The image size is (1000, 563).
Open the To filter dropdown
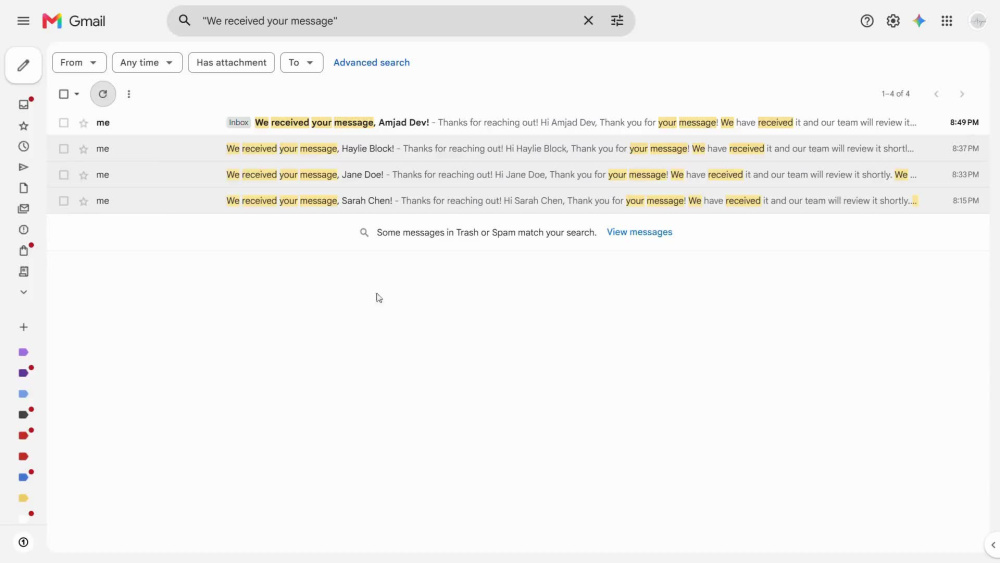tap(302, 62)
